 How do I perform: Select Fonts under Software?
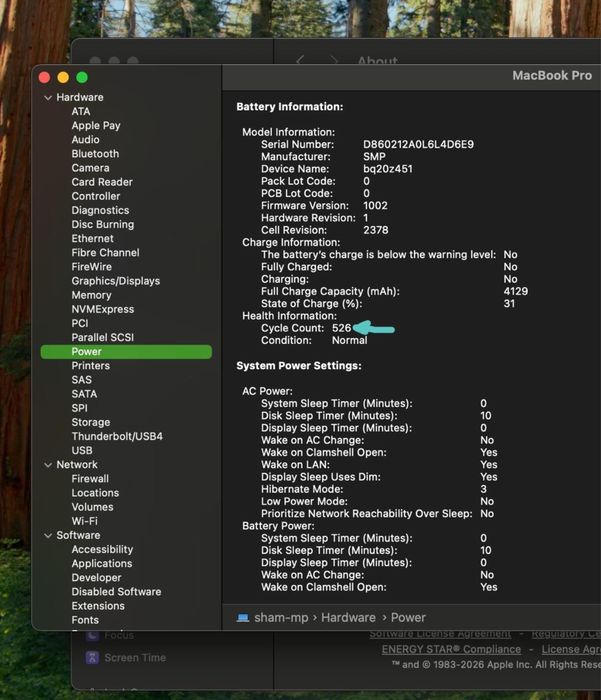85,620
